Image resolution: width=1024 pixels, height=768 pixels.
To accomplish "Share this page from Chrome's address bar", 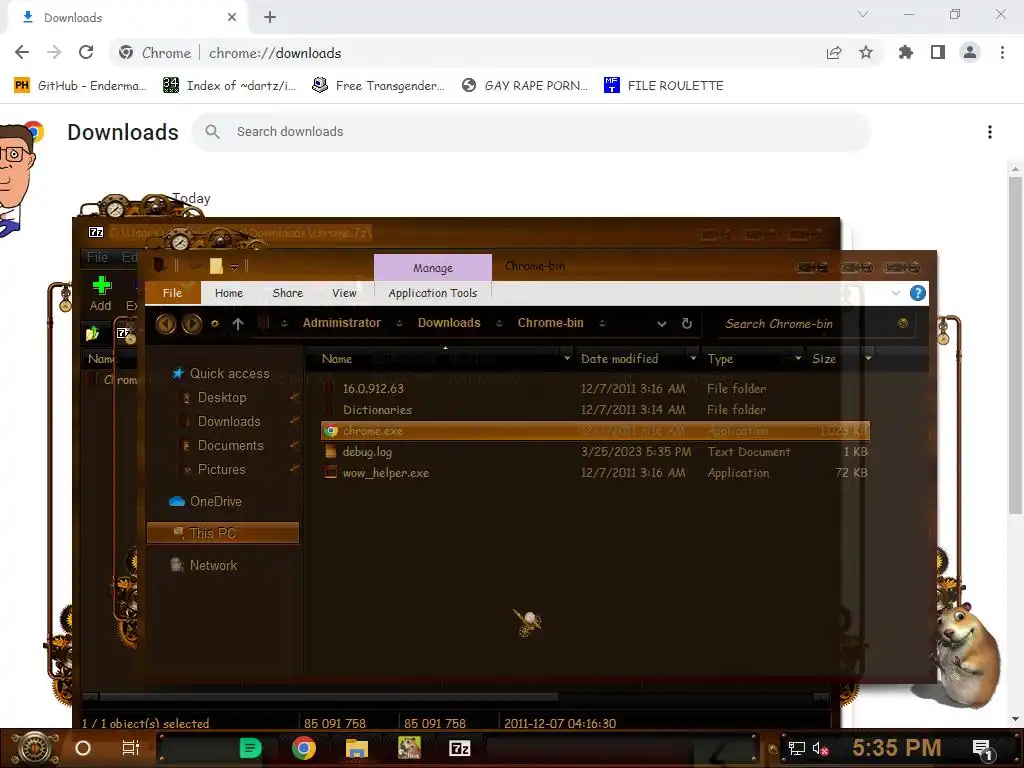I will coord(834,53).
